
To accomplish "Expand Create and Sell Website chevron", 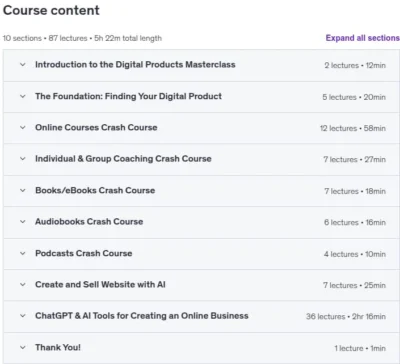I will [x=23, y=285].
